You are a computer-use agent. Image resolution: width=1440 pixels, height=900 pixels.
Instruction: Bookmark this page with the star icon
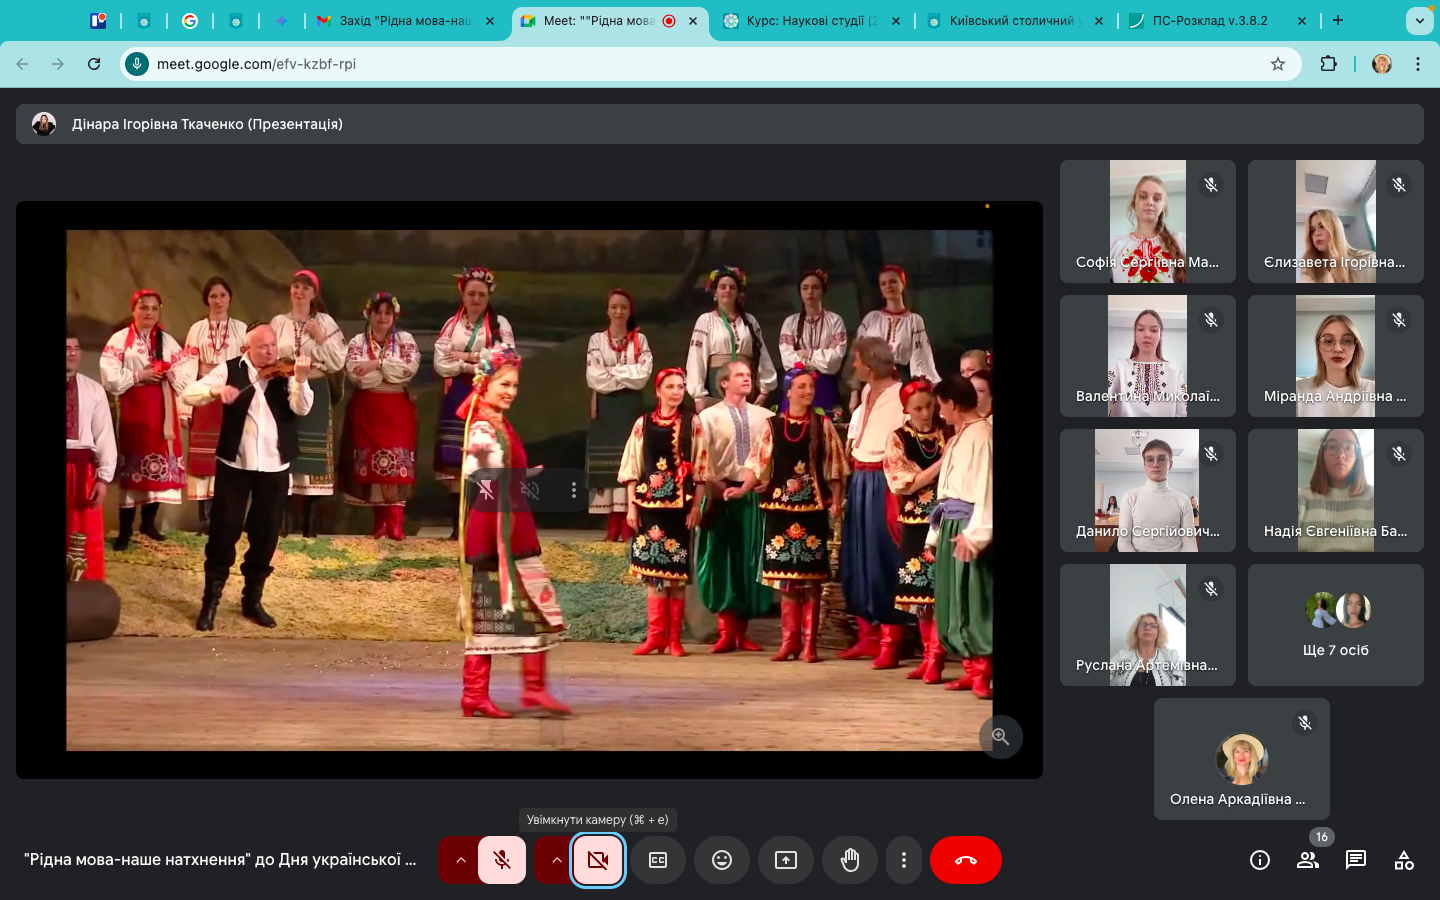tap(1278, 64)
